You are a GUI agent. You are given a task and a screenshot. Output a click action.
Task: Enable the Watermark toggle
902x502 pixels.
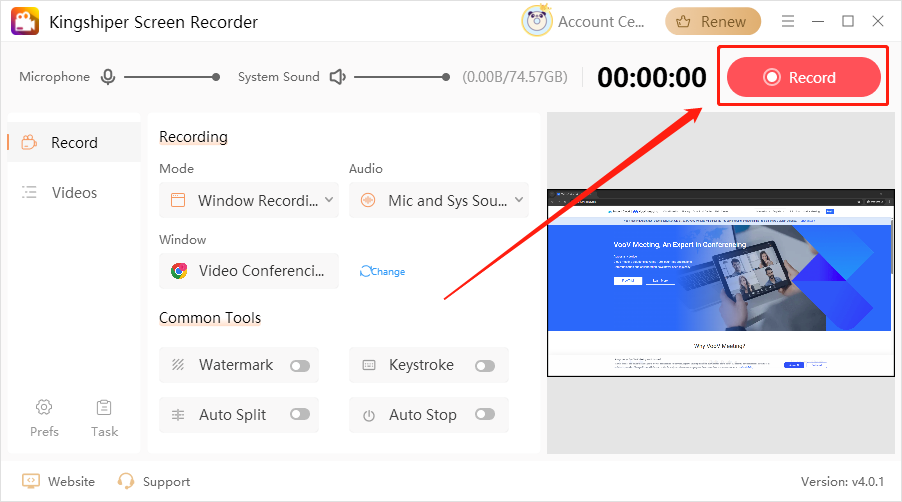point(300,366)
